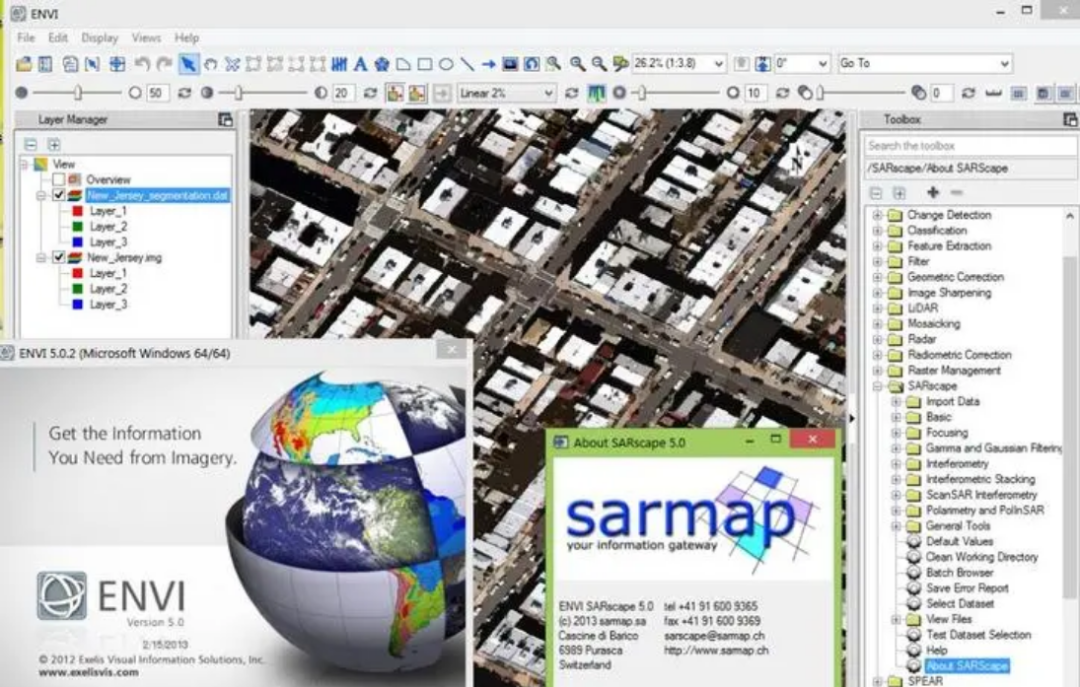Open the Data Manager toolbar icon
Screen dimensions: 1080x687
pos(45,64)
